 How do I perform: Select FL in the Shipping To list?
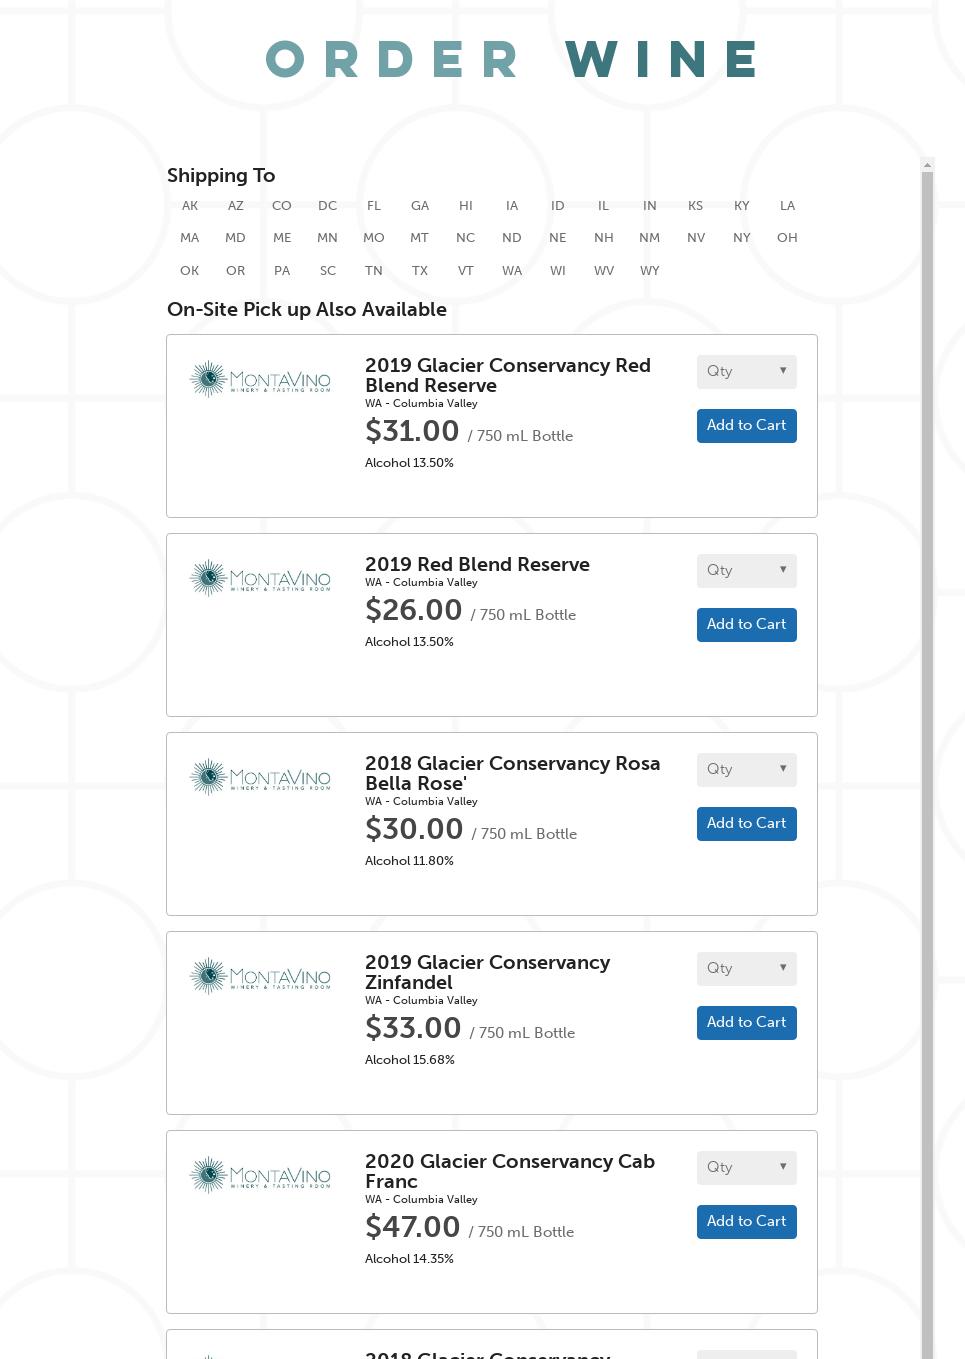pos(374,205)
